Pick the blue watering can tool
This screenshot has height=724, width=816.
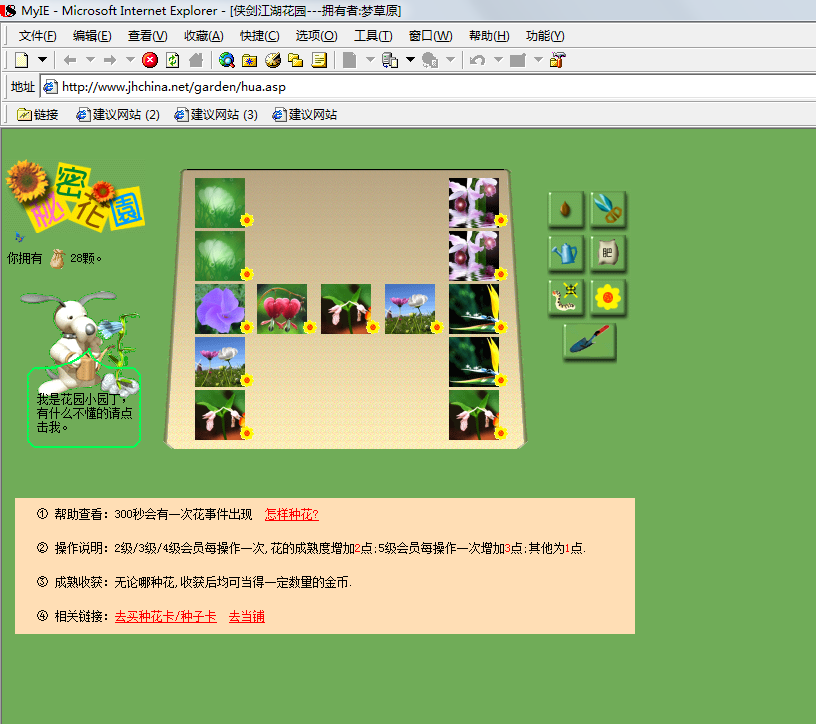(x=566, y=253)
